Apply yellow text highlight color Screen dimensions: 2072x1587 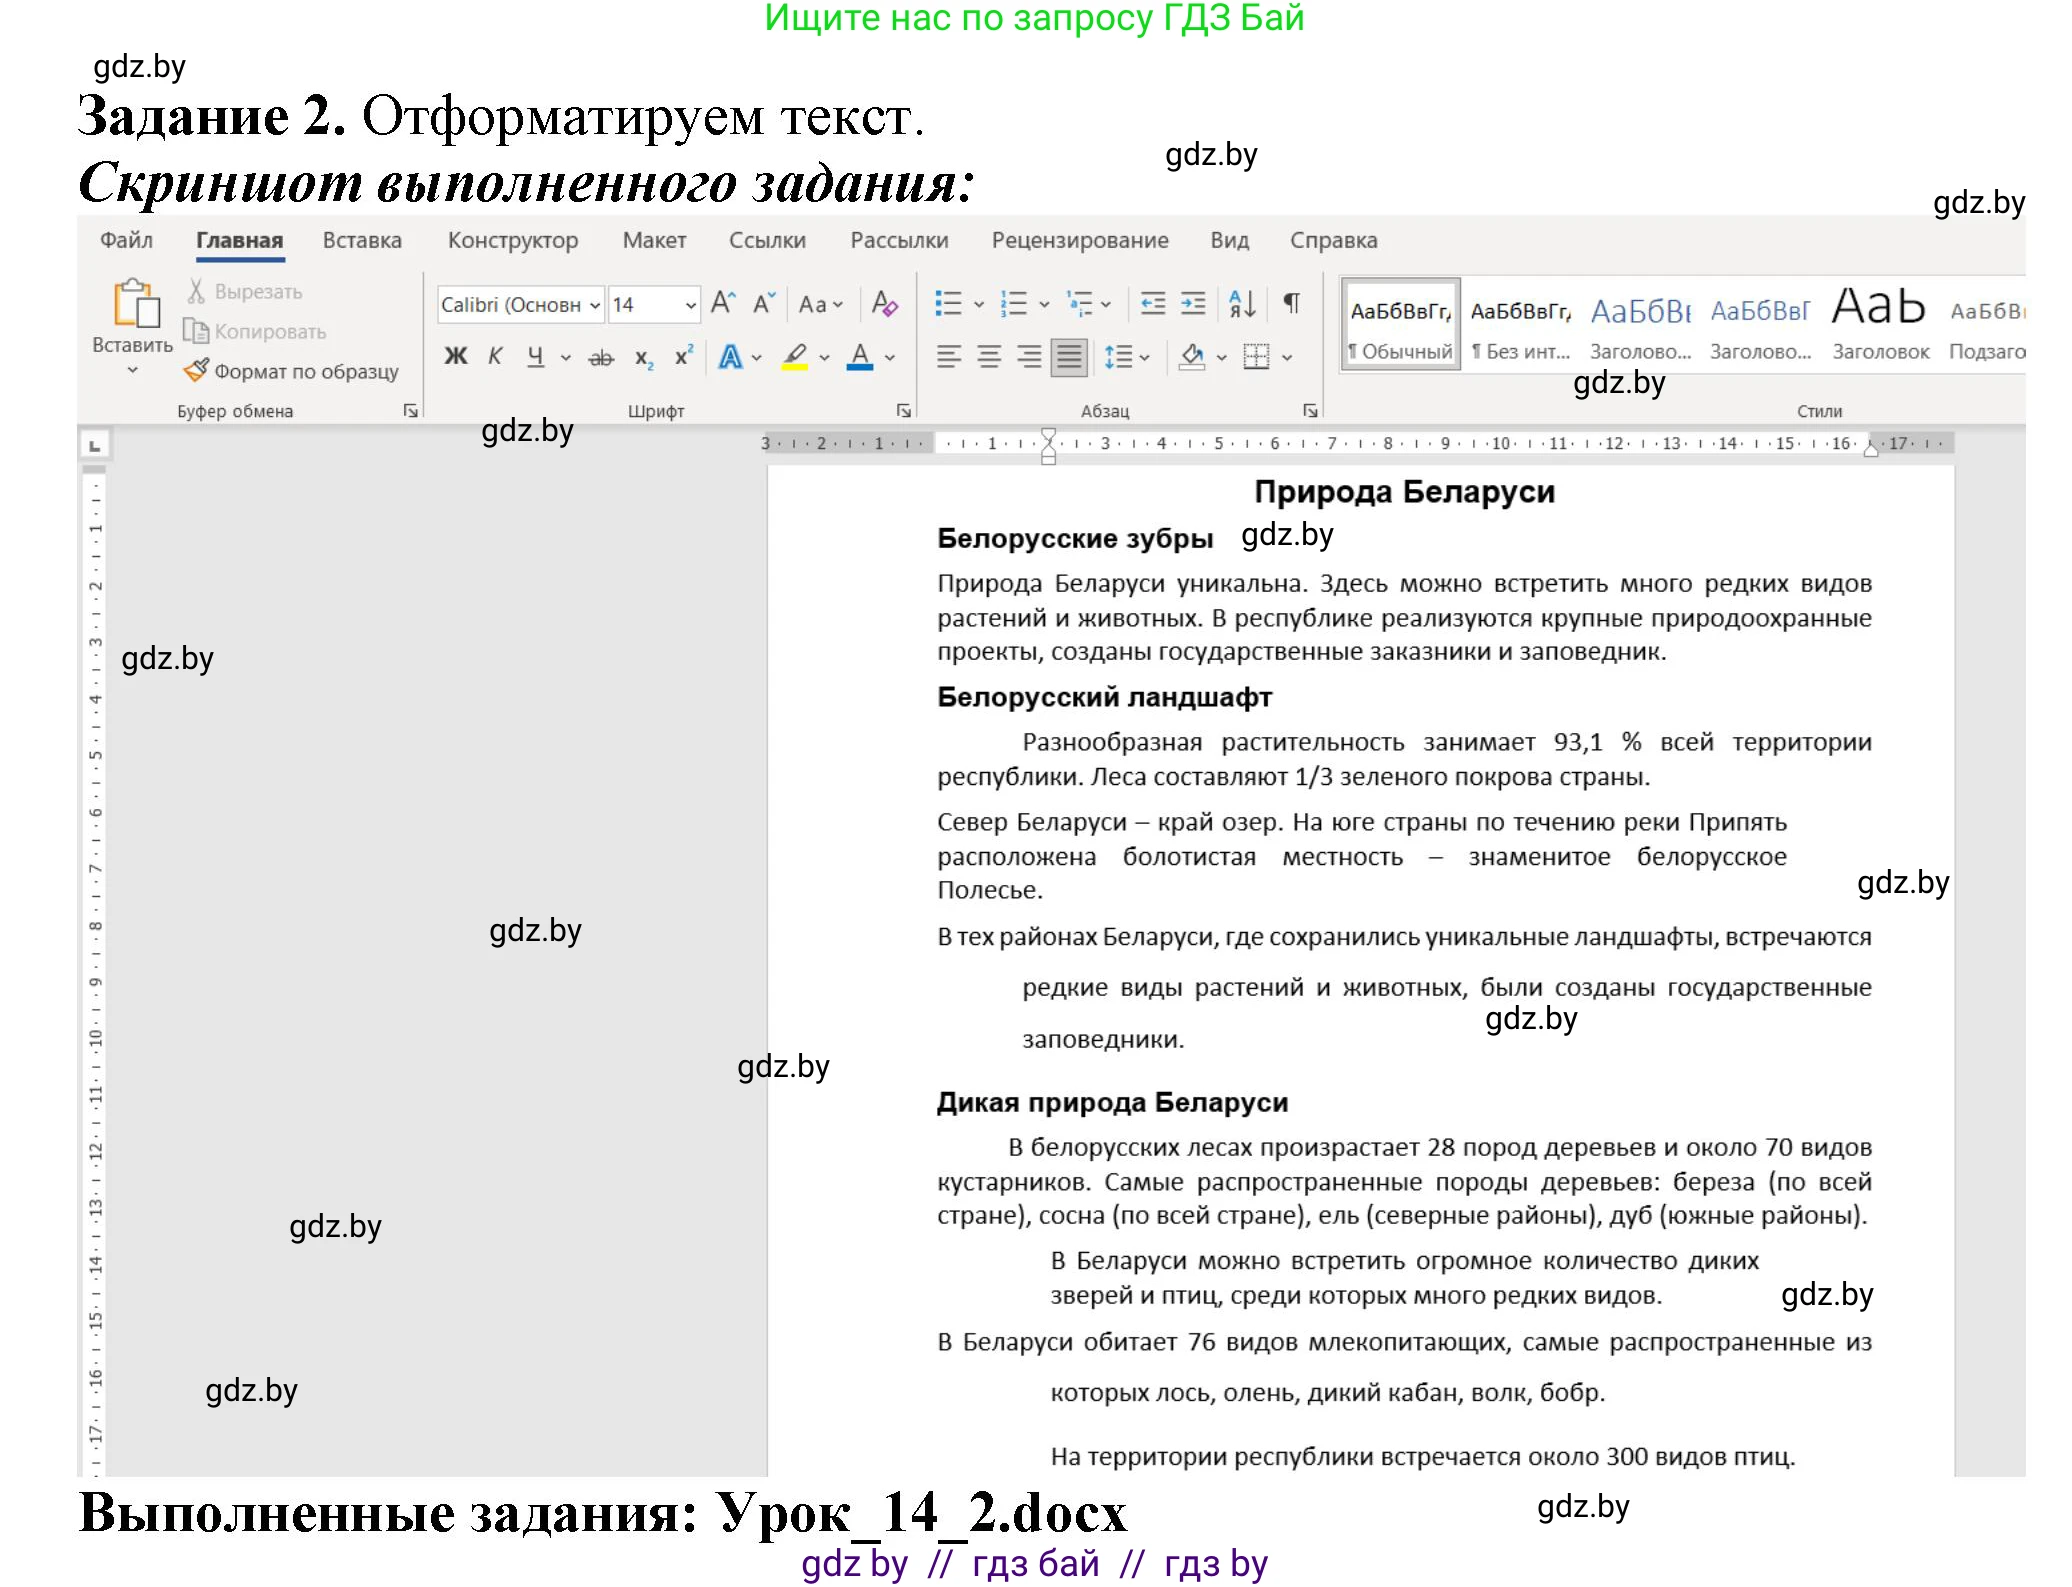pos(796,357)
